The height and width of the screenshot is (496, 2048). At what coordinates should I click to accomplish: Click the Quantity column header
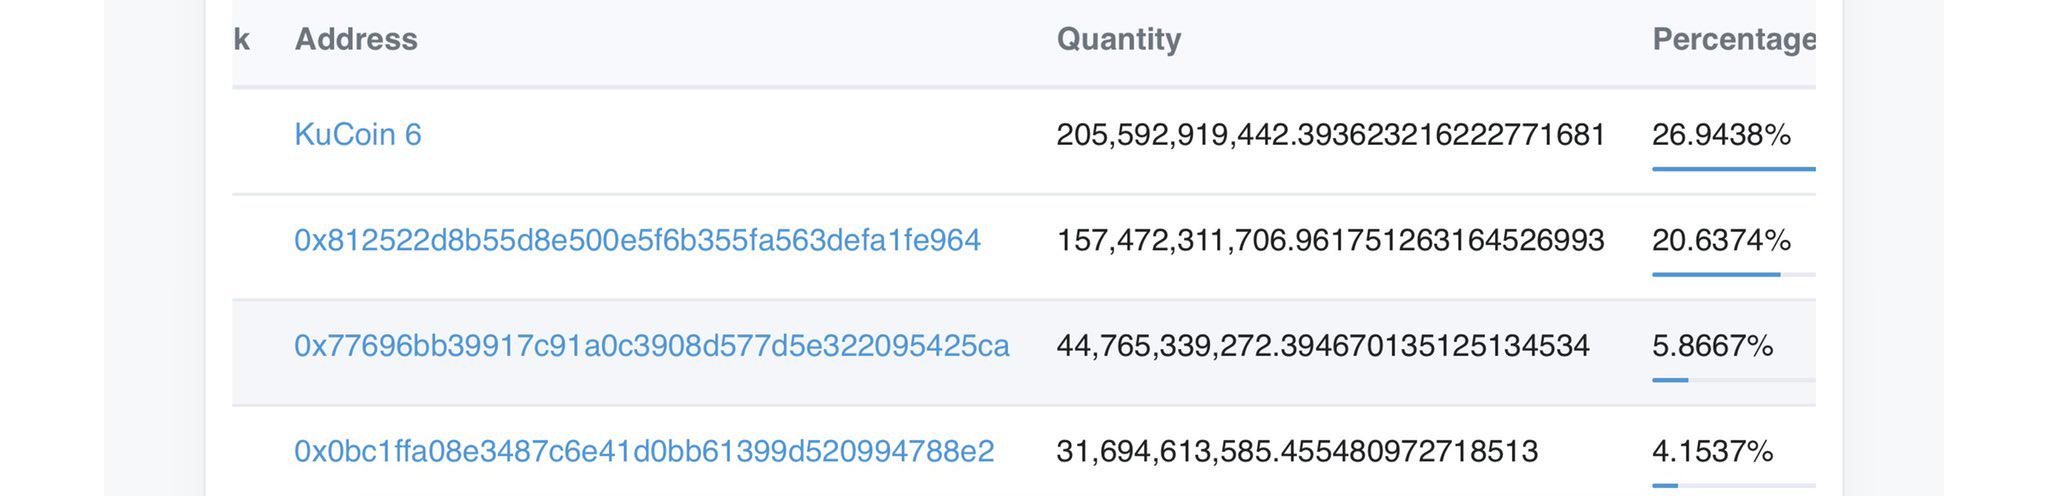tap(1119, 39)
